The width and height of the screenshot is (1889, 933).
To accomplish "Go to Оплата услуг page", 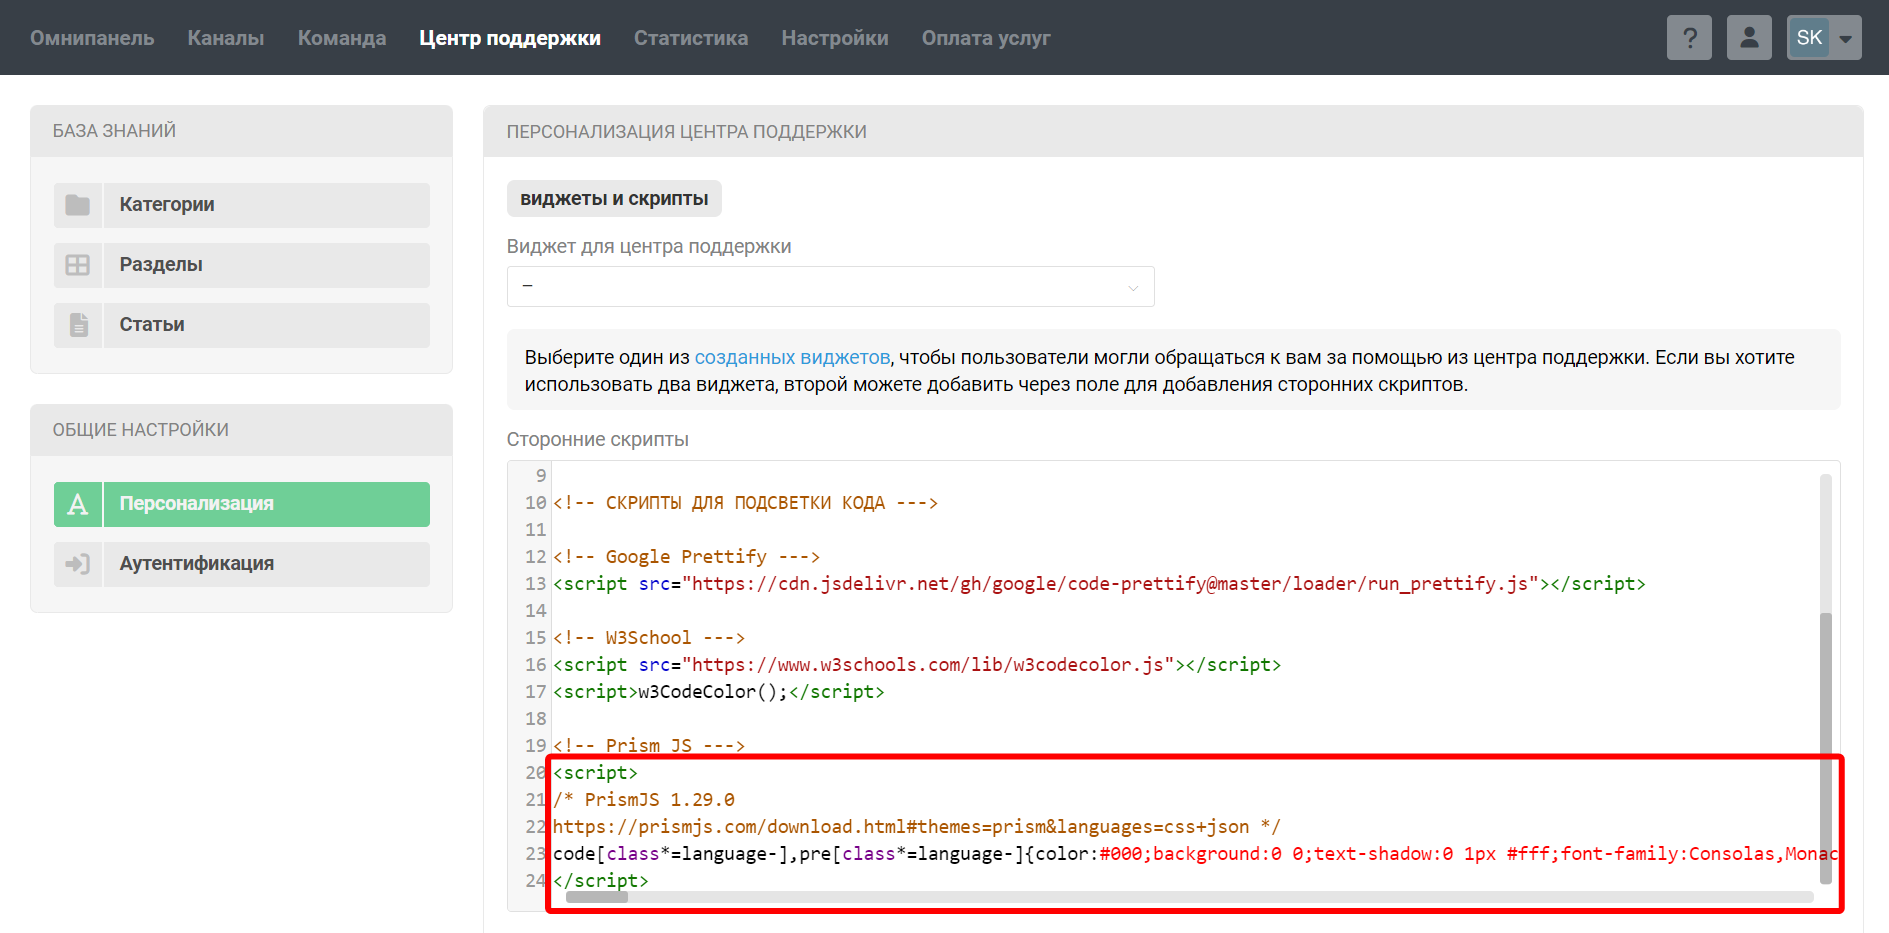I will point(986,38).
